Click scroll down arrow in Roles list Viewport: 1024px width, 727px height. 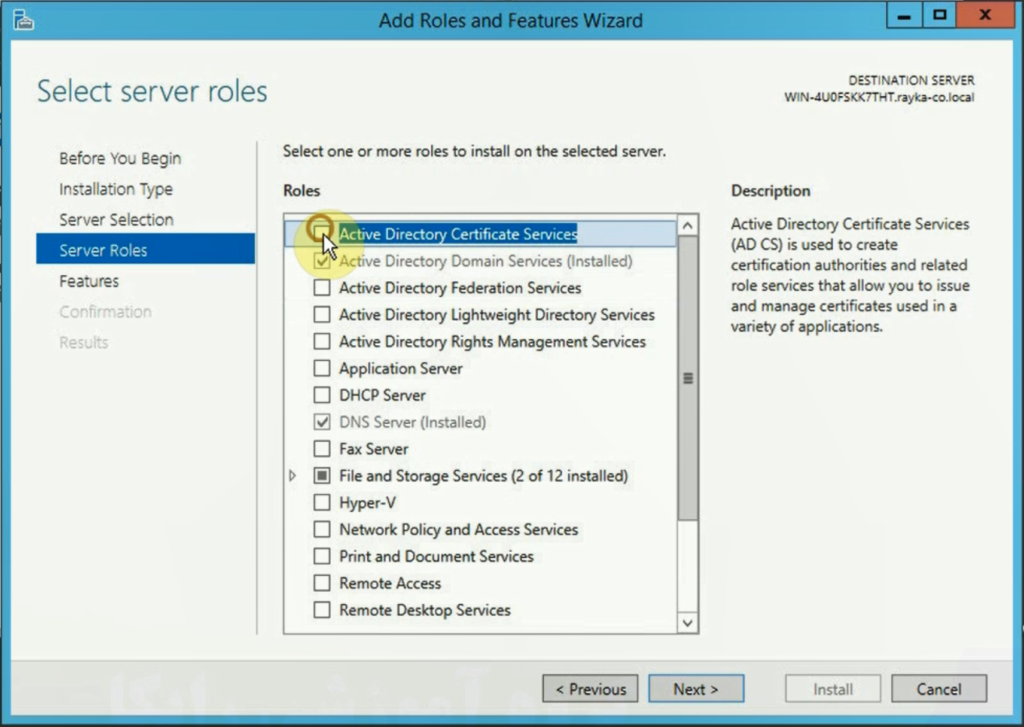[x=688, y=622]
